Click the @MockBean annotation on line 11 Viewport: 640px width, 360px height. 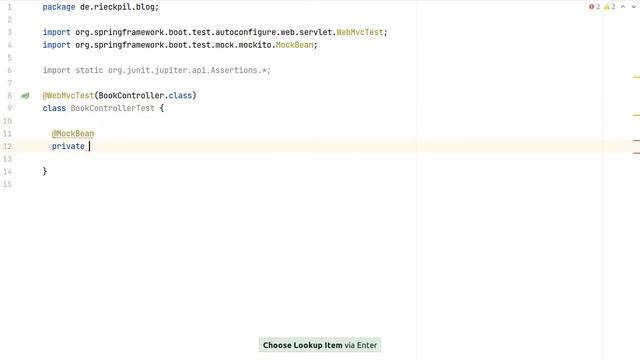click(x=73, y=133)
